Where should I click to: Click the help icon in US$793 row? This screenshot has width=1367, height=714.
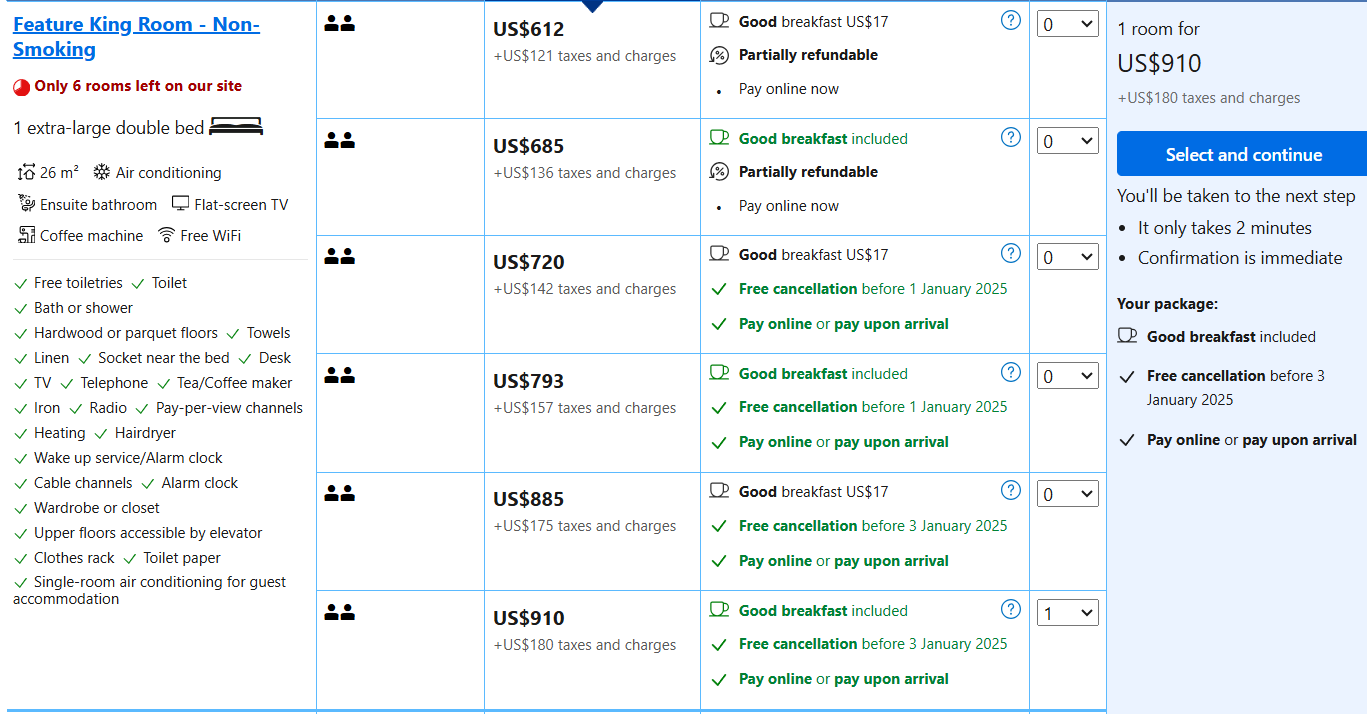[x=1011, y=372]
